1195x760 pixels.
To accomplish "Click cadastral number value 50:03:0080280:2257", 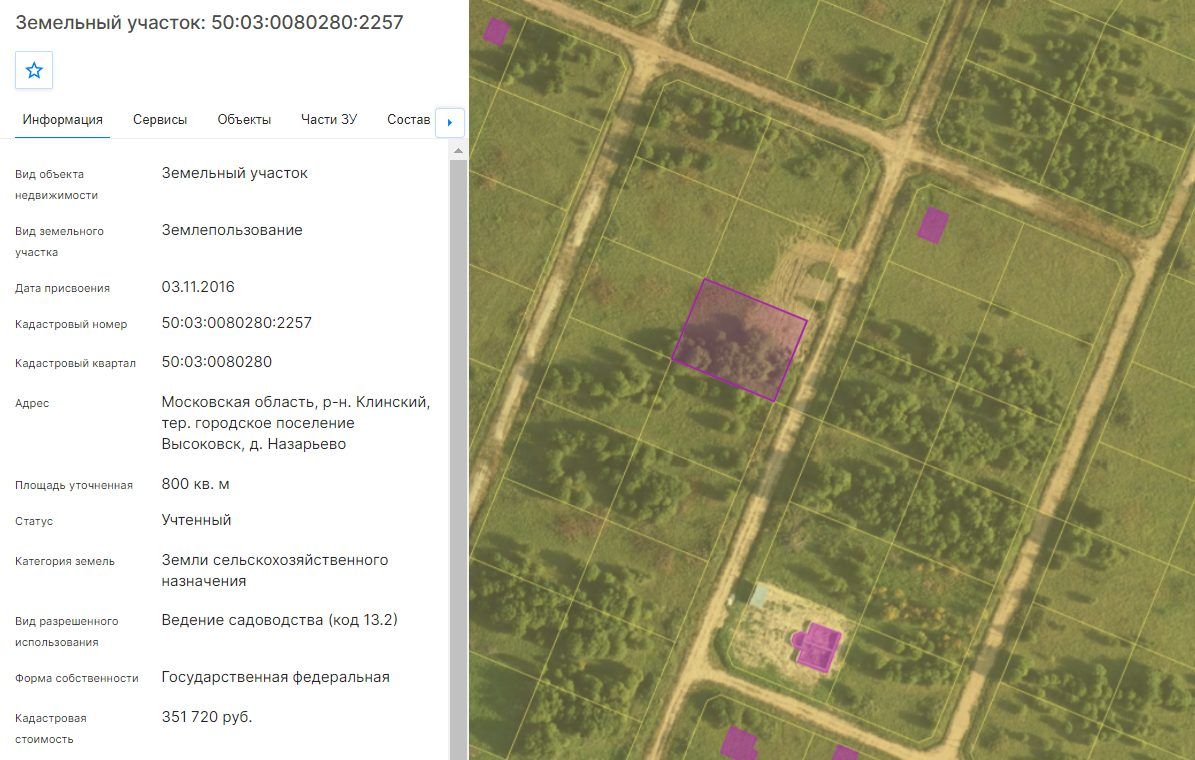I will (237, 322).
